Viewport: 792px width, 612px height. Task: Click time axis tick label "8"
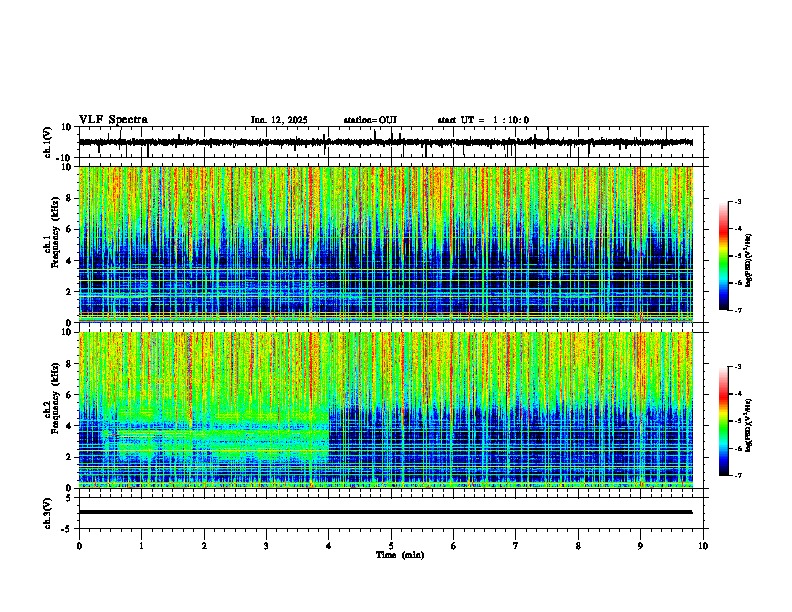578,546
